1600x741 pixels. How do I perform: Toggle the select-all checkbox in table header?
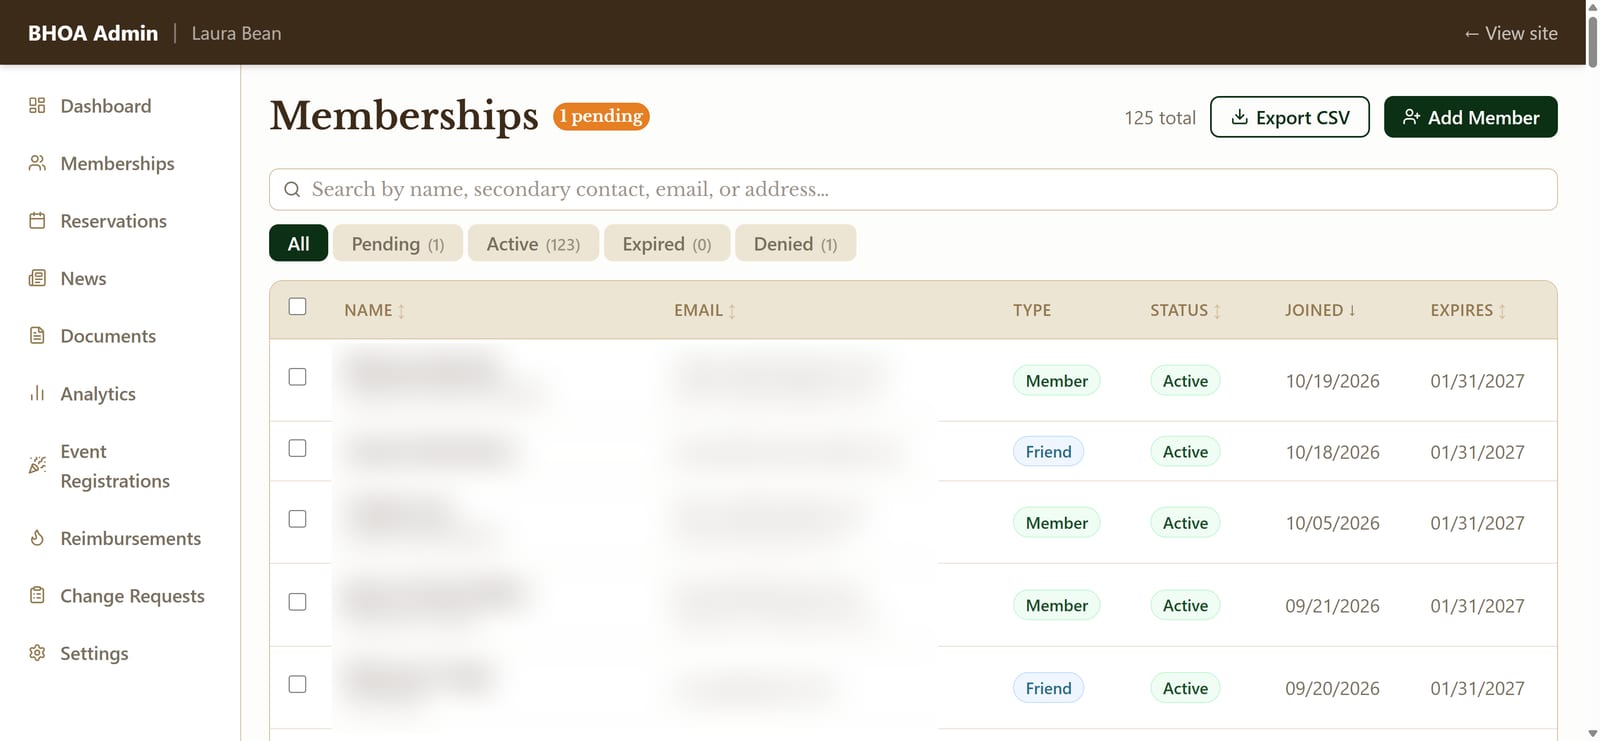(x=297, y=307)
